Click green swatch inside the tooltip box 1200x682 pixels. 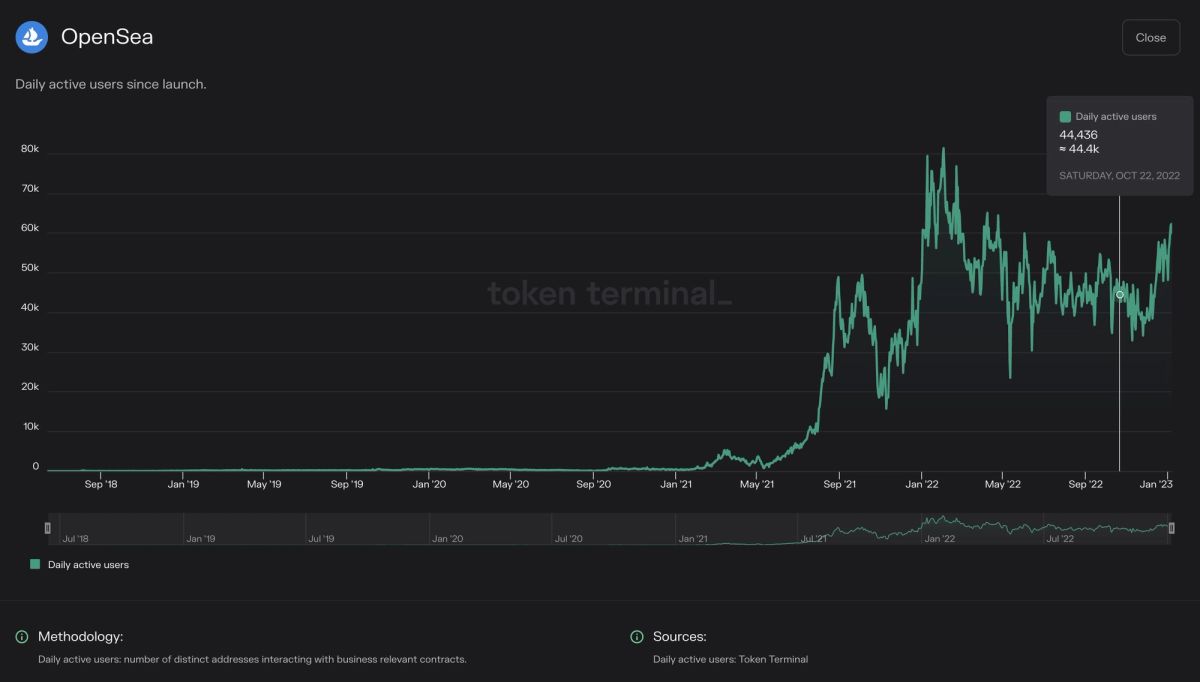[1065, 117]
